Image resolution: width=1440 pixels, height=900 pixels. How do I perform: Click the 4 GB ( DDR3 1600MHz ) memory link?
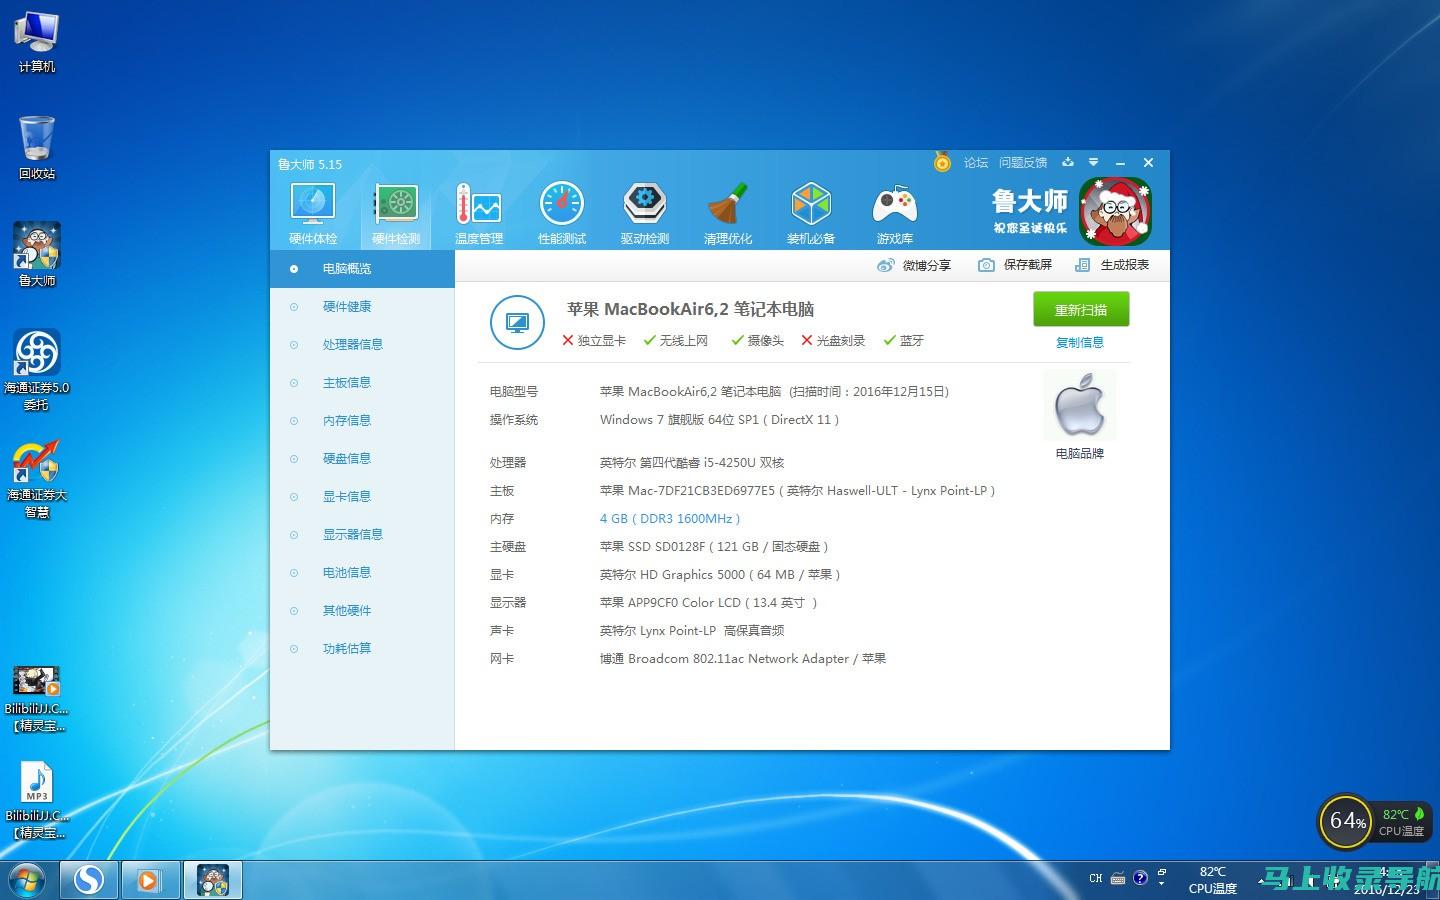(x=670, y=518)
